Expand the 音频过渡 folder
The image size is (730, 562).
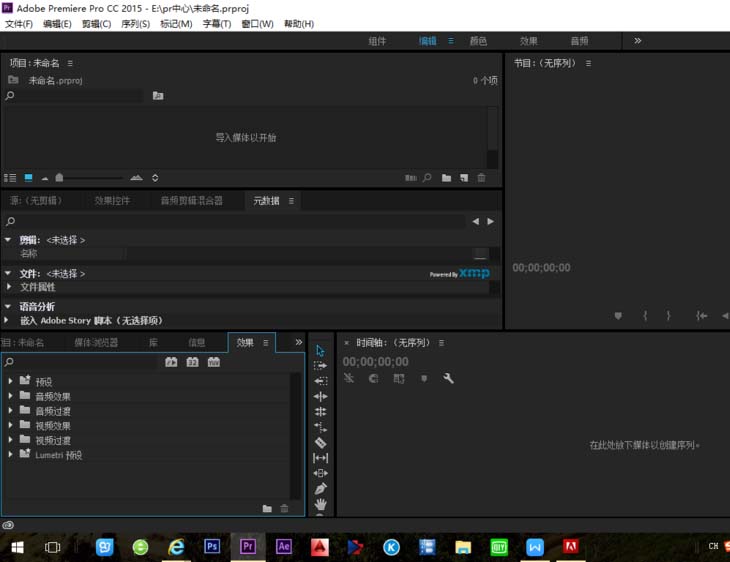pyautogui.click(x=10, y=410)
